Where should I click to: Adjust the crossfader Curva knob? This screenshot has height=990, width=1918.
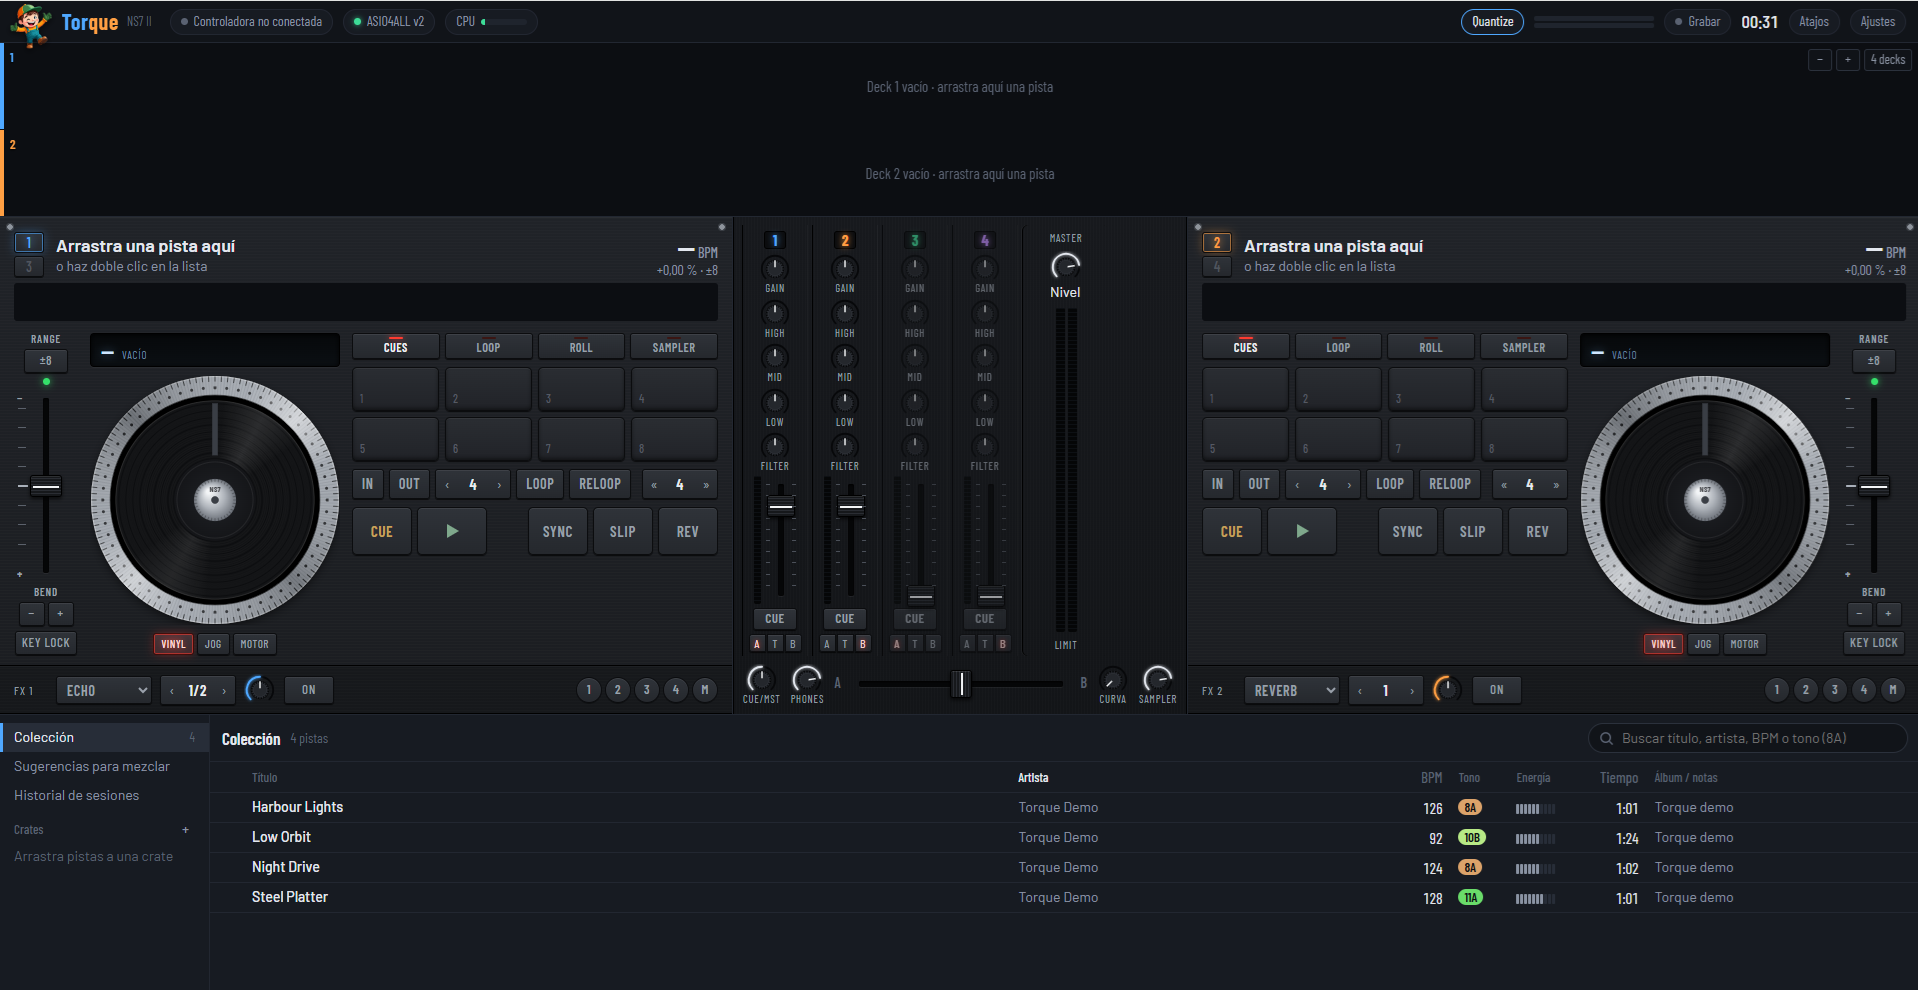(x=1112, y=679)
